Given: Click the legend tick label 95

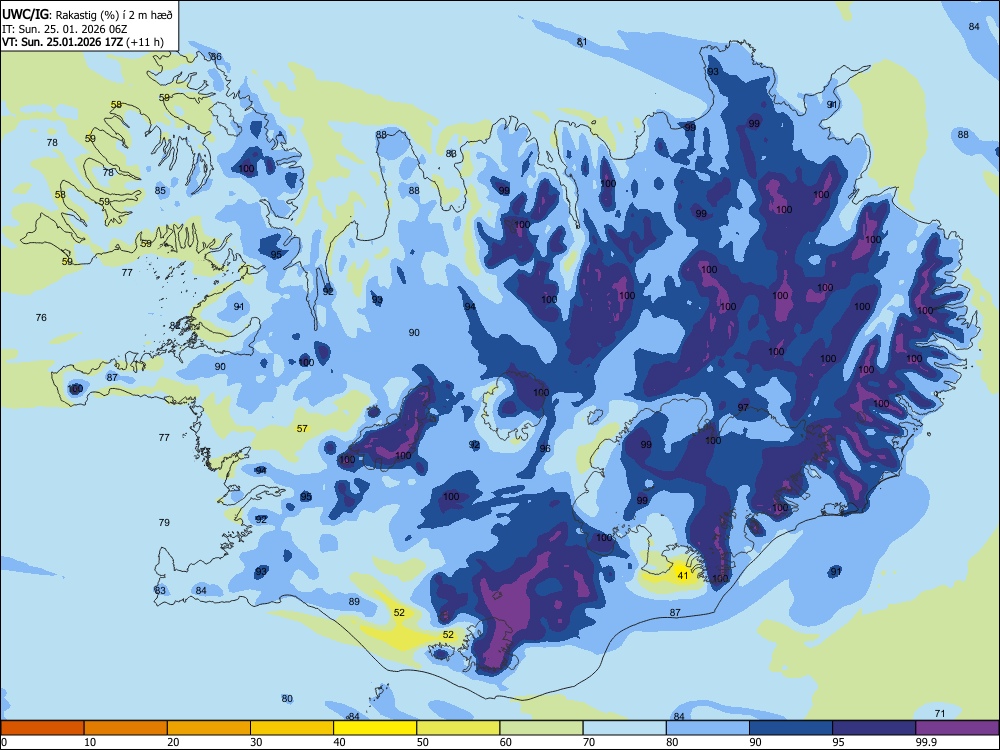Looking at the screenshot, I should pos(839,742).
